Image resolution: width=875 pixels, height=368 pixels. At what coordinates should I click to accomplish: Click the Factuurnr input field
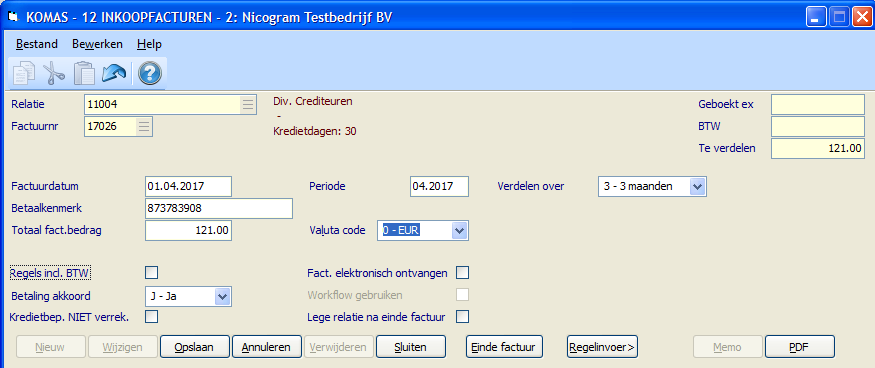[118, 127]
